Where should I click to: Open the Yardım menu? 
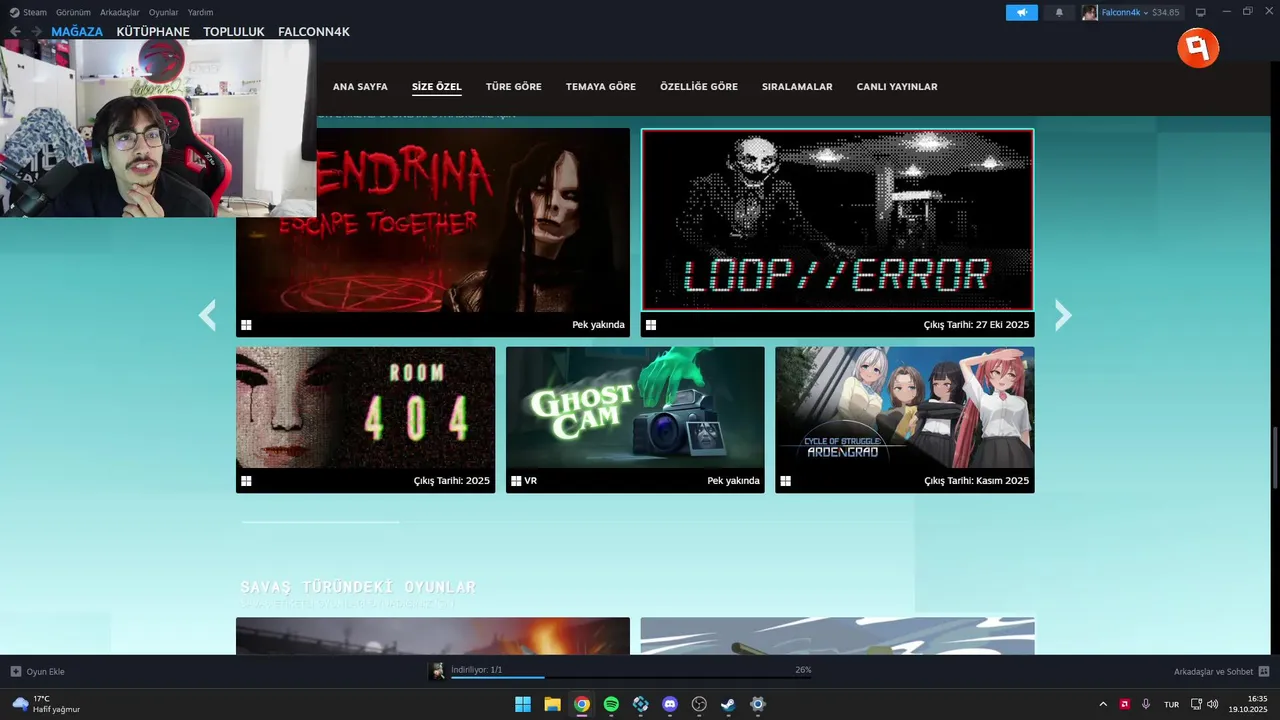(200, 12)
